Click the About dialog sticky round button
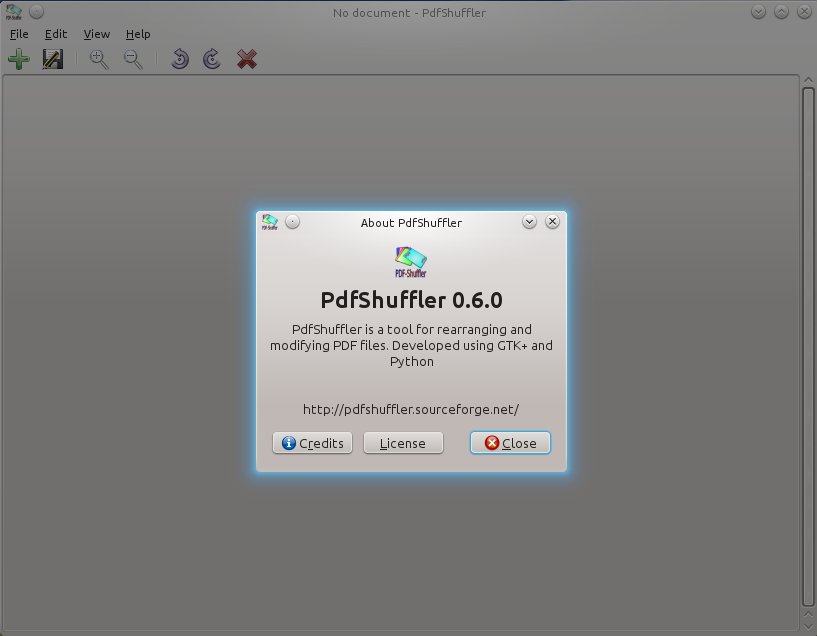The width and height of the screenshot is (817, 636). (x=293, y=222)
